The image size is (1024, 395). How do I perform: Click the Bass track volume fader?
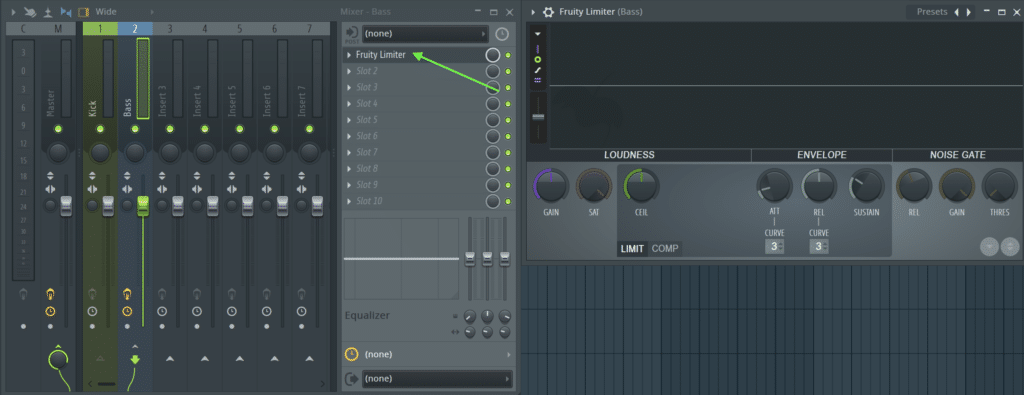click(143, 206)
